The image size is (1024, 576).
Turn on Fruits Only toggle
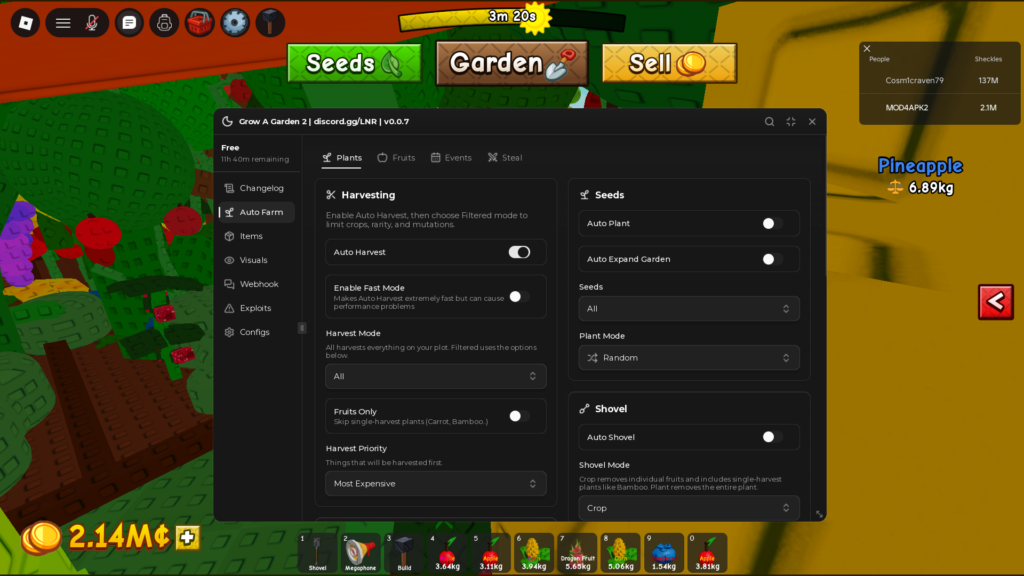[x=519, y=416]
